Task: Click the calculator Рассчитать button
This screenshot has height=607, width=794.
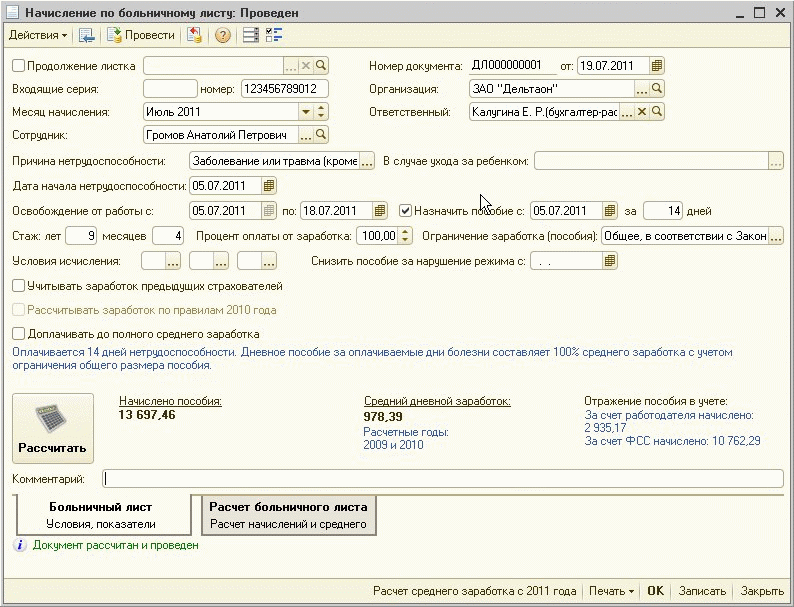Action: (x=52, y=428)
